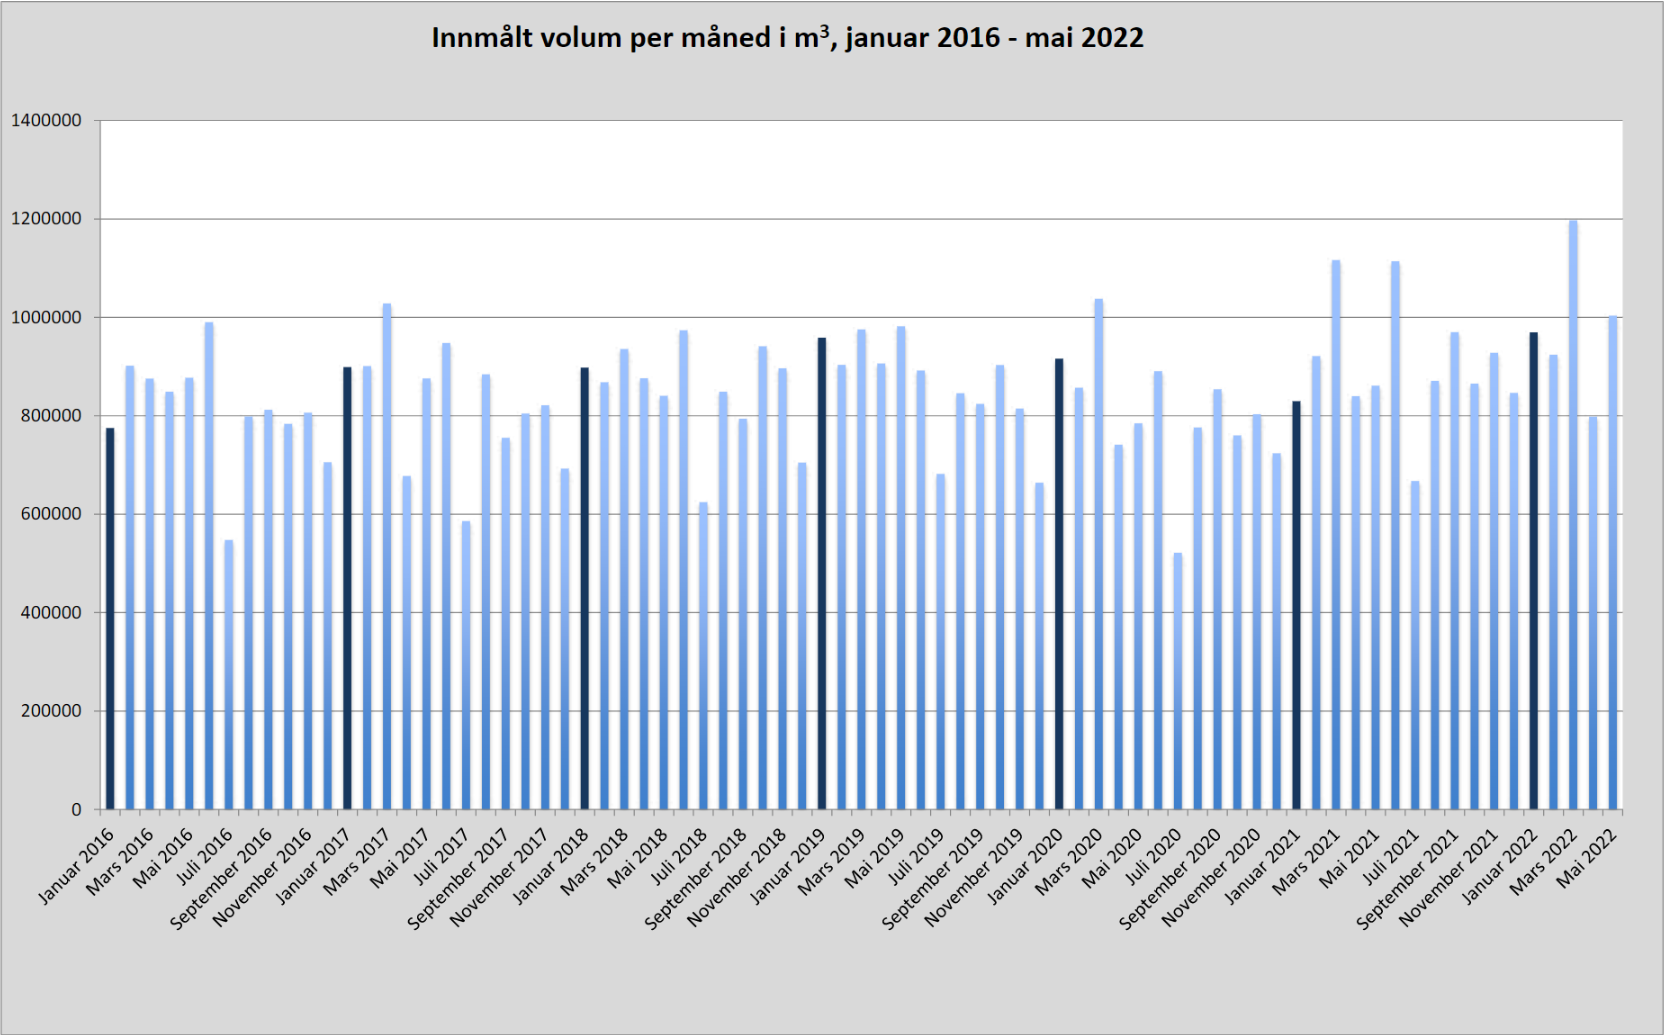Select the 'Januar 2020' axis label

(x=1025, y=866)
